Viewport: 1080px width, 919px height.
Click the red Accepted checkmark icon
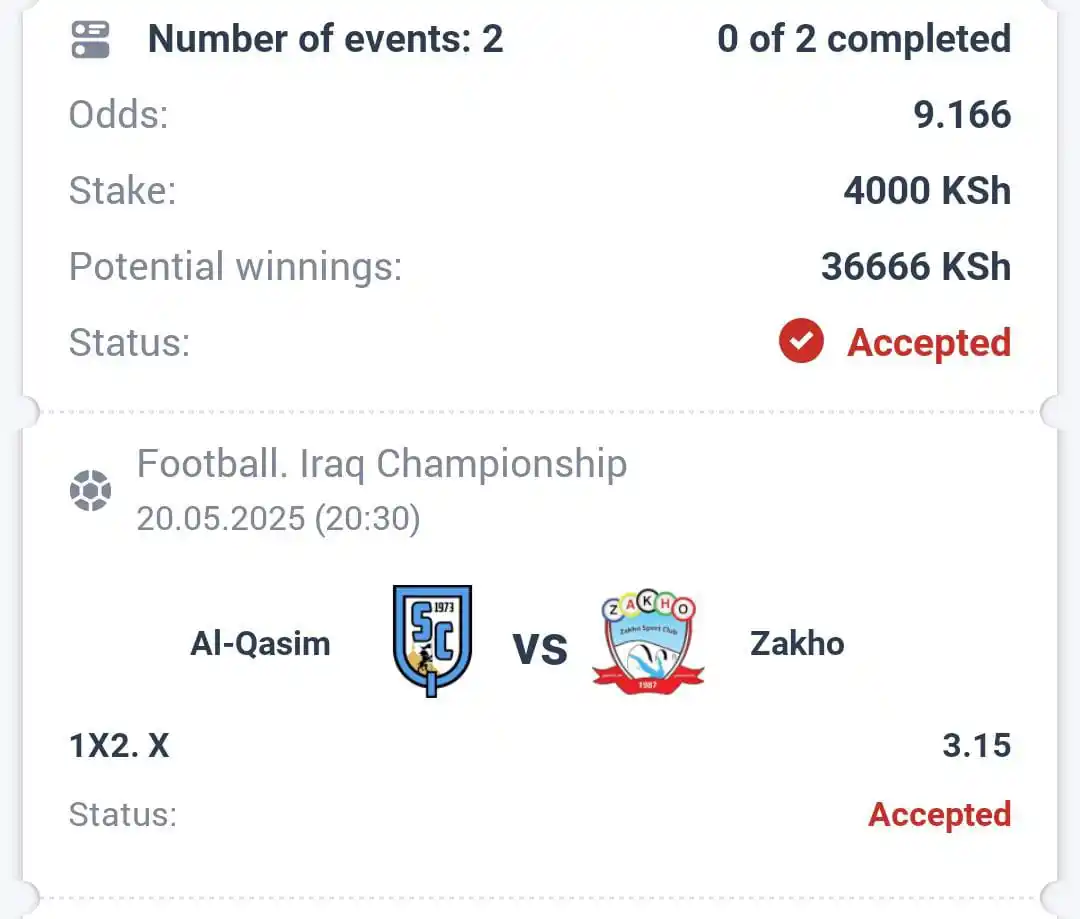point(801,340)
